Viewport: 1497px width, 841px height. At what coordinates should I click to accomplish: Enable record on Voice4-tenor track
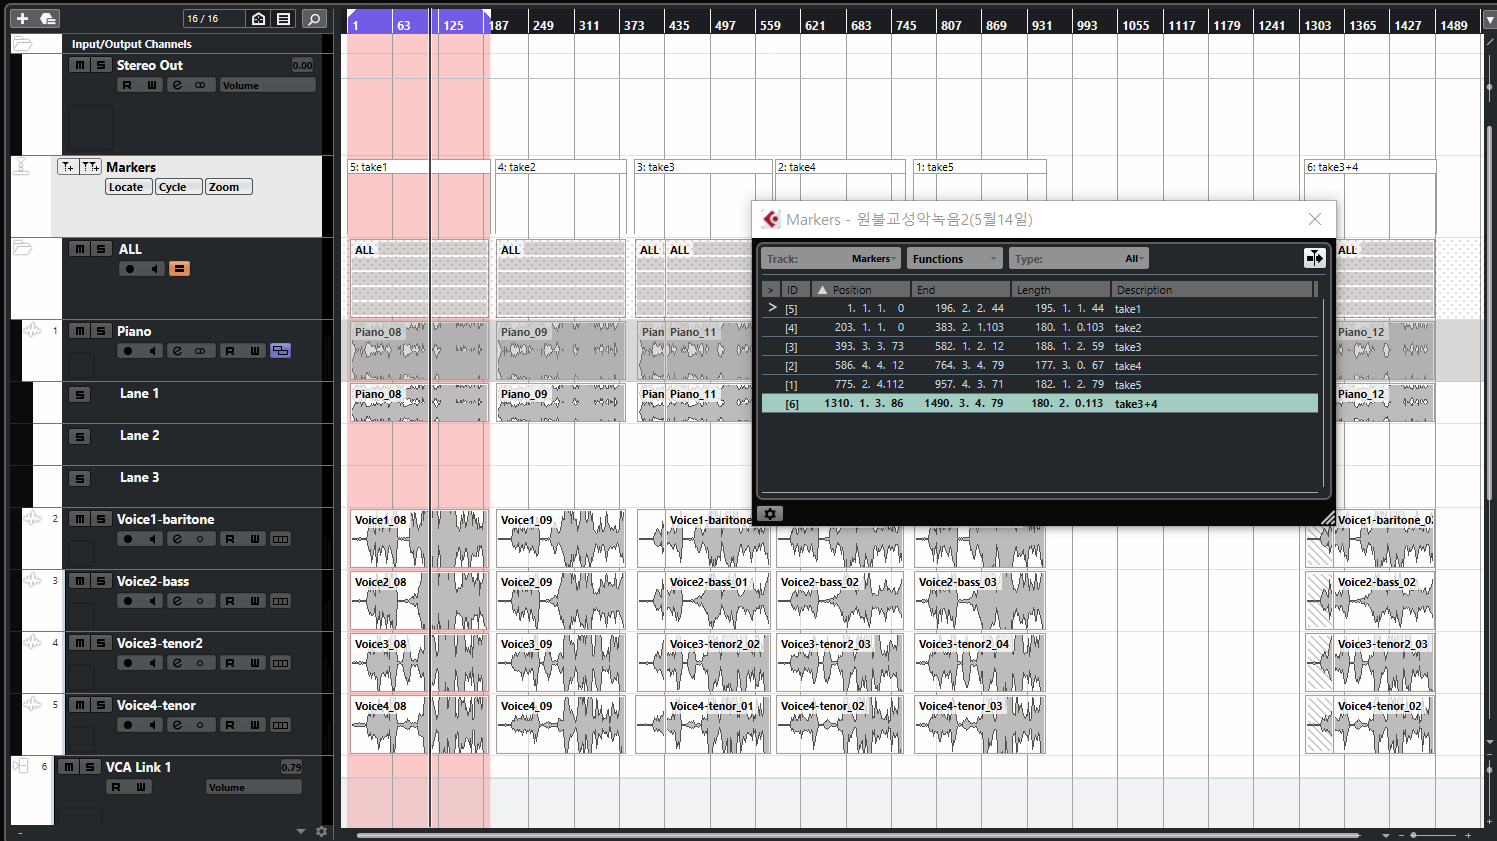click(128, 725)
